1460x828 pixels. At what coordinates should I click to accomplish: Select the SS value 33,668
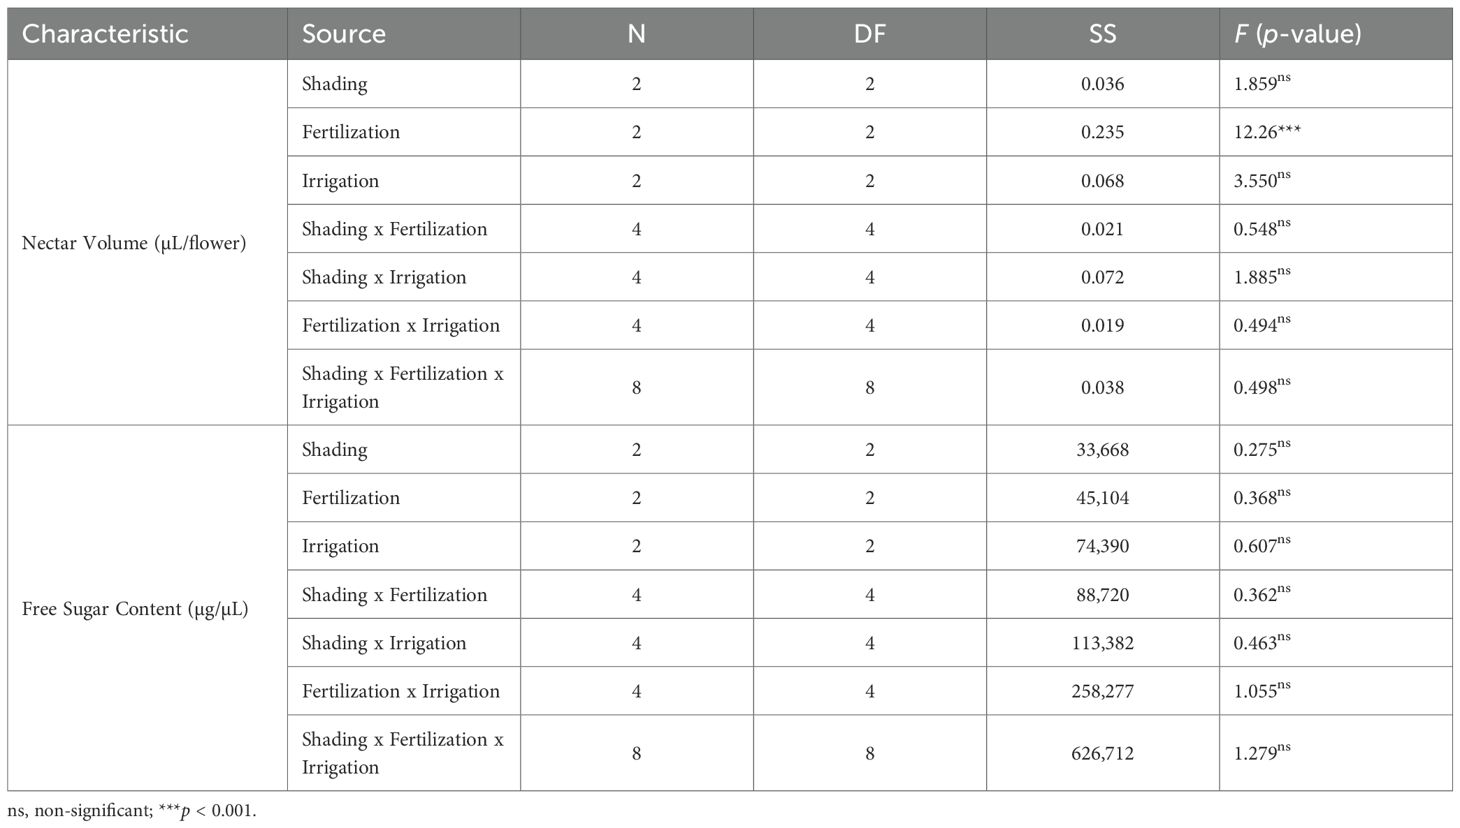[x=1102, y=450]
